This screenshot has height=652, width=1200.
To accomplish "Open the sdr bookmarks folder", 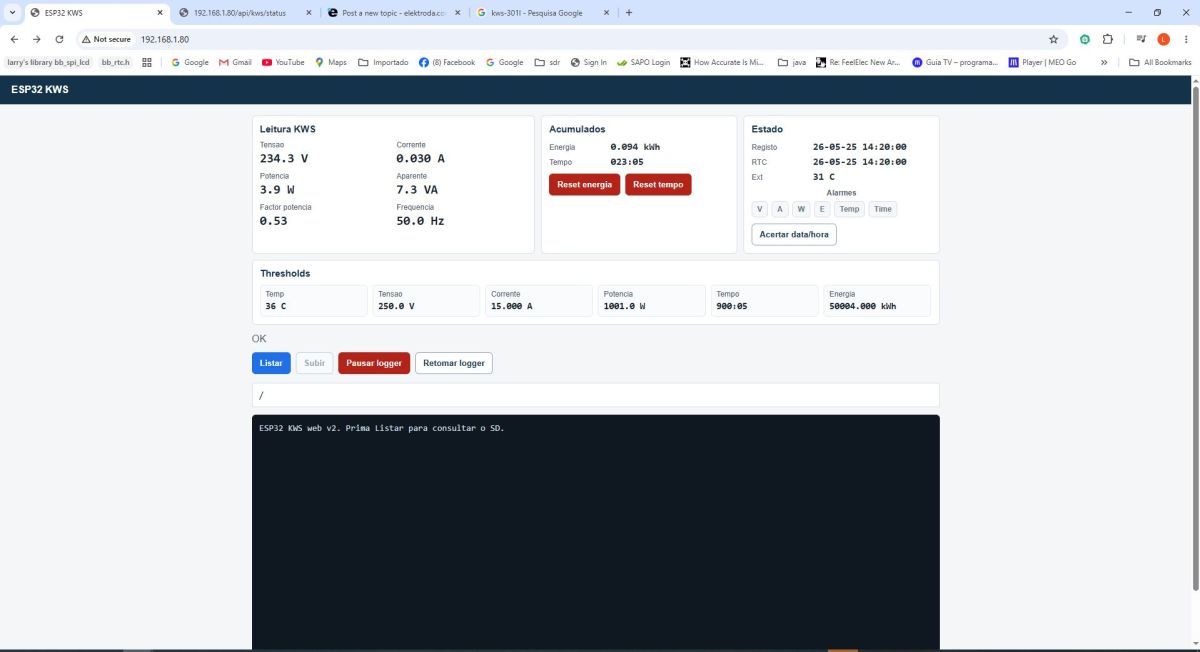I will pos(547,62).
